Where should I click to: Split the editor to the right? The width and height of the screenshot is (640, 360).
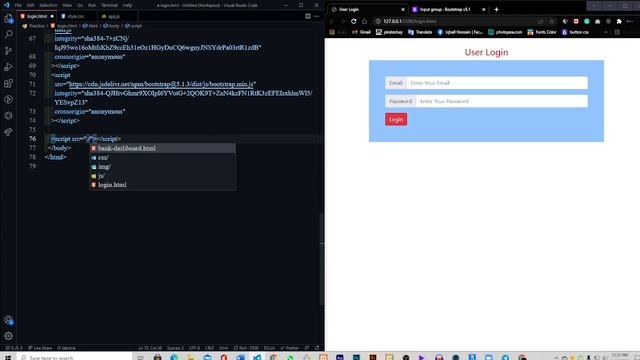[308, 16]
